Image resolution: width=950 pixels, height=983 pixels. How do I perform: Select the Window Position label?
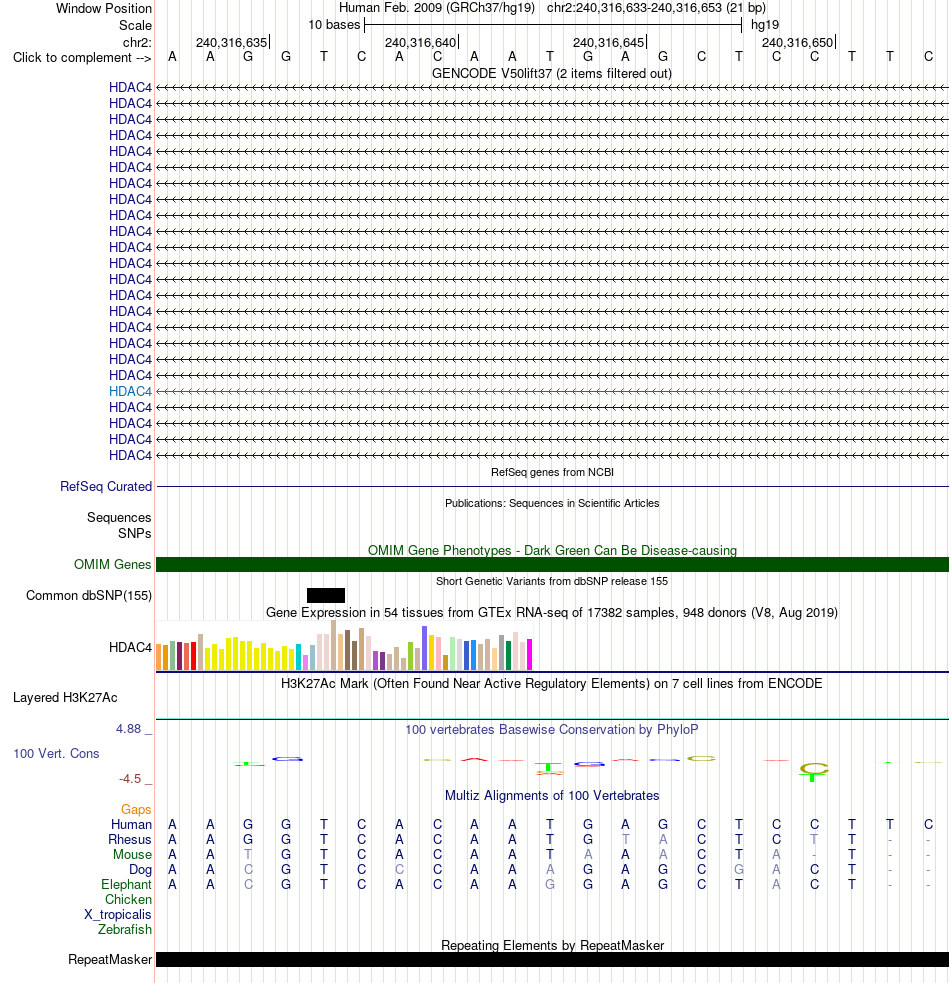(x=103, y=9)
